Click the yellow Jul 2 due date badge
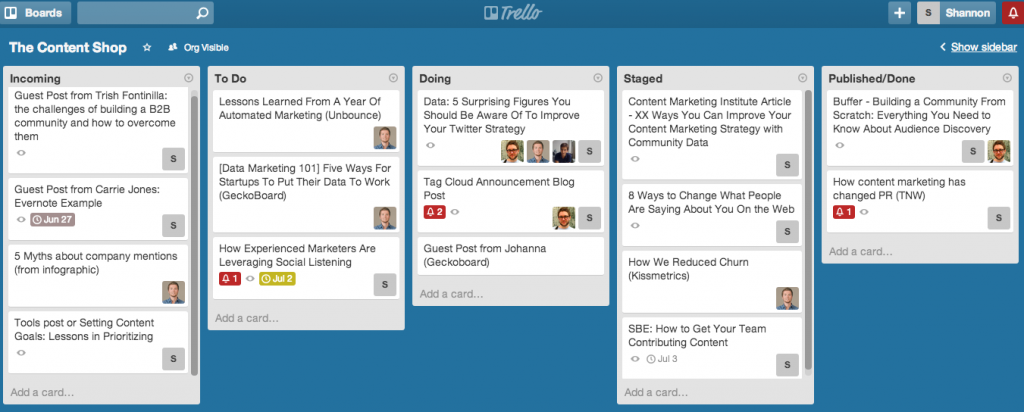The height and width of the screenshot is (412, 1024). coord(277,279)
